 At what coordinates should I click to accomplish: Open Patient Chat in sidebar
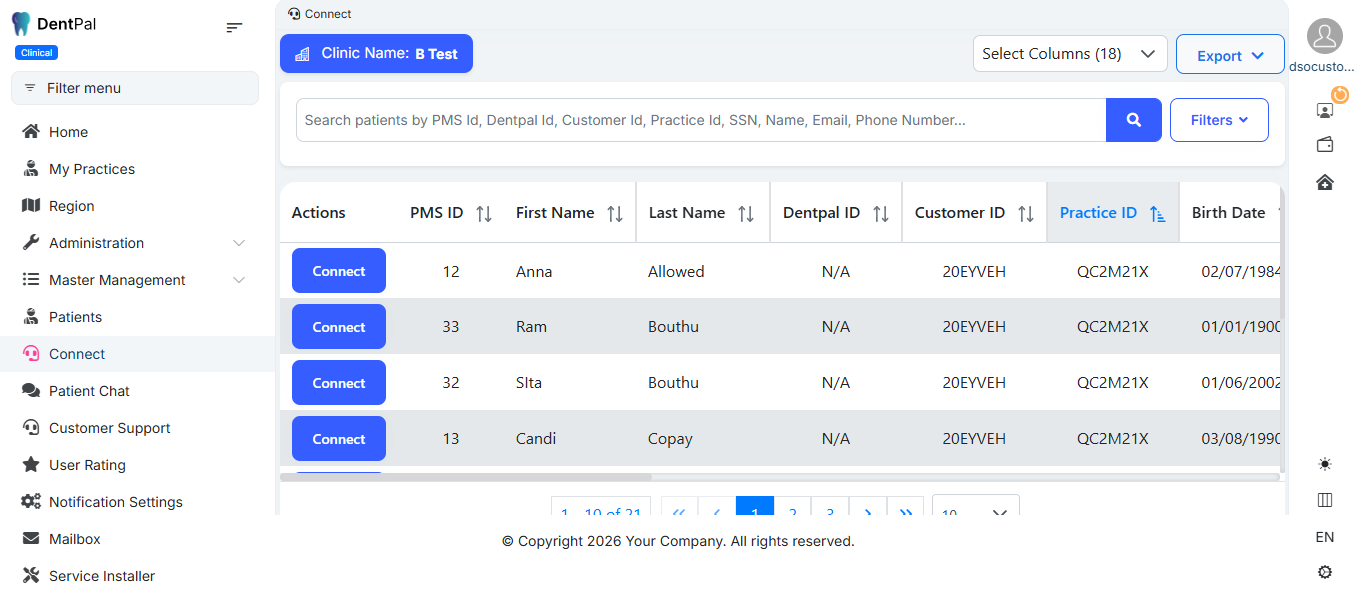[x=89, y=391]
